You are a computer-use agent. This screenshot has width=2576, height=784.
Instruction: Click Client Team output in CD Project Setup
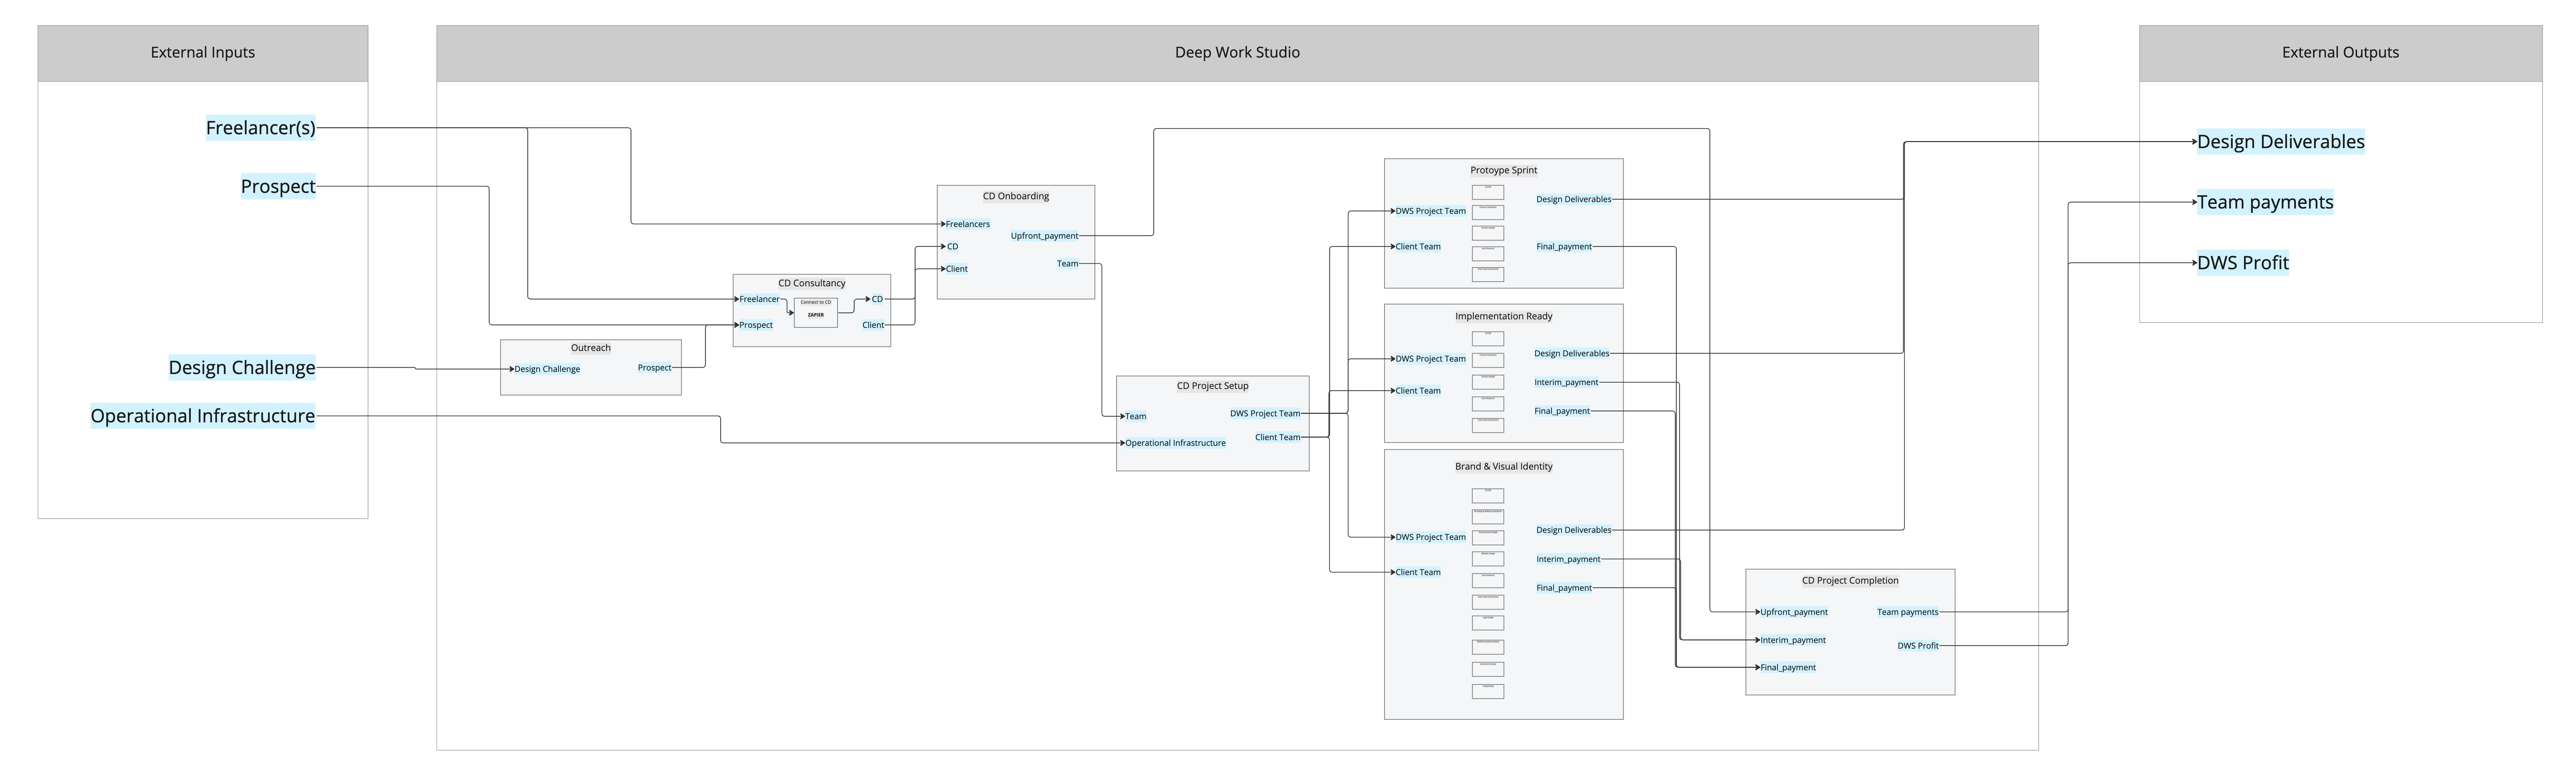[1278, 437]
